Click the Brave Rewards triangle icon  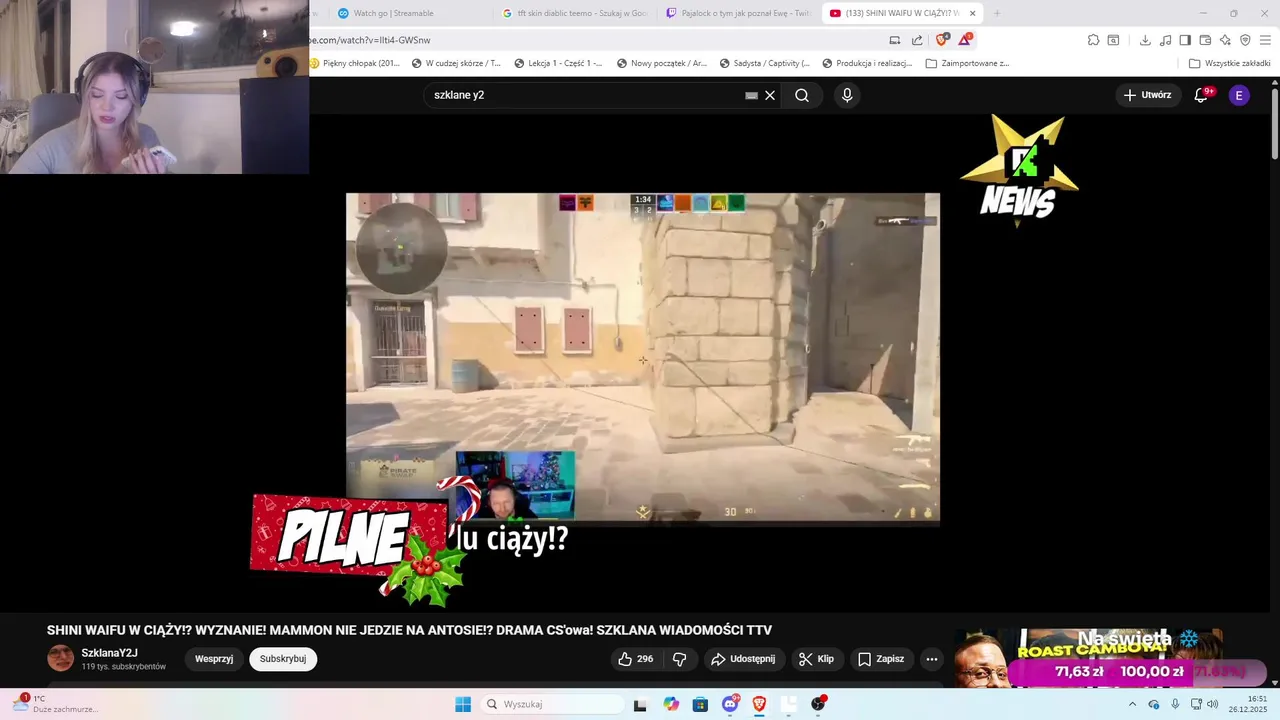(x=965, y=40)
